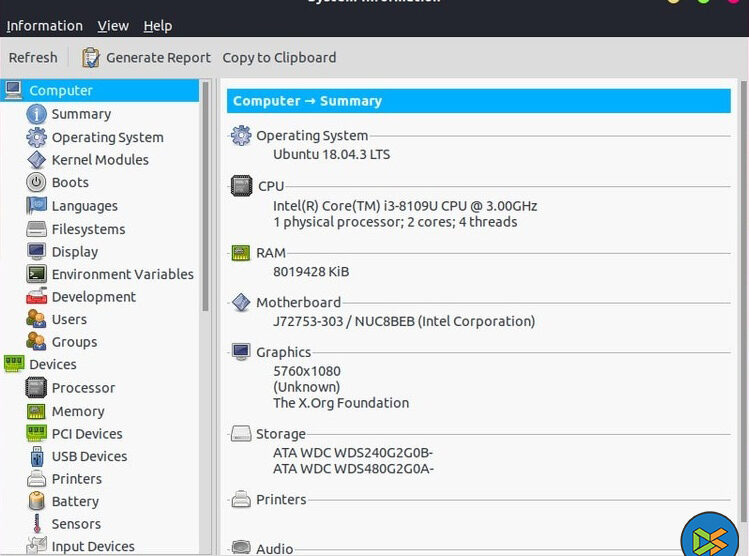Select the Languages flag icon
Viewport: 749px width, 556px height.
tap(36, 206)
